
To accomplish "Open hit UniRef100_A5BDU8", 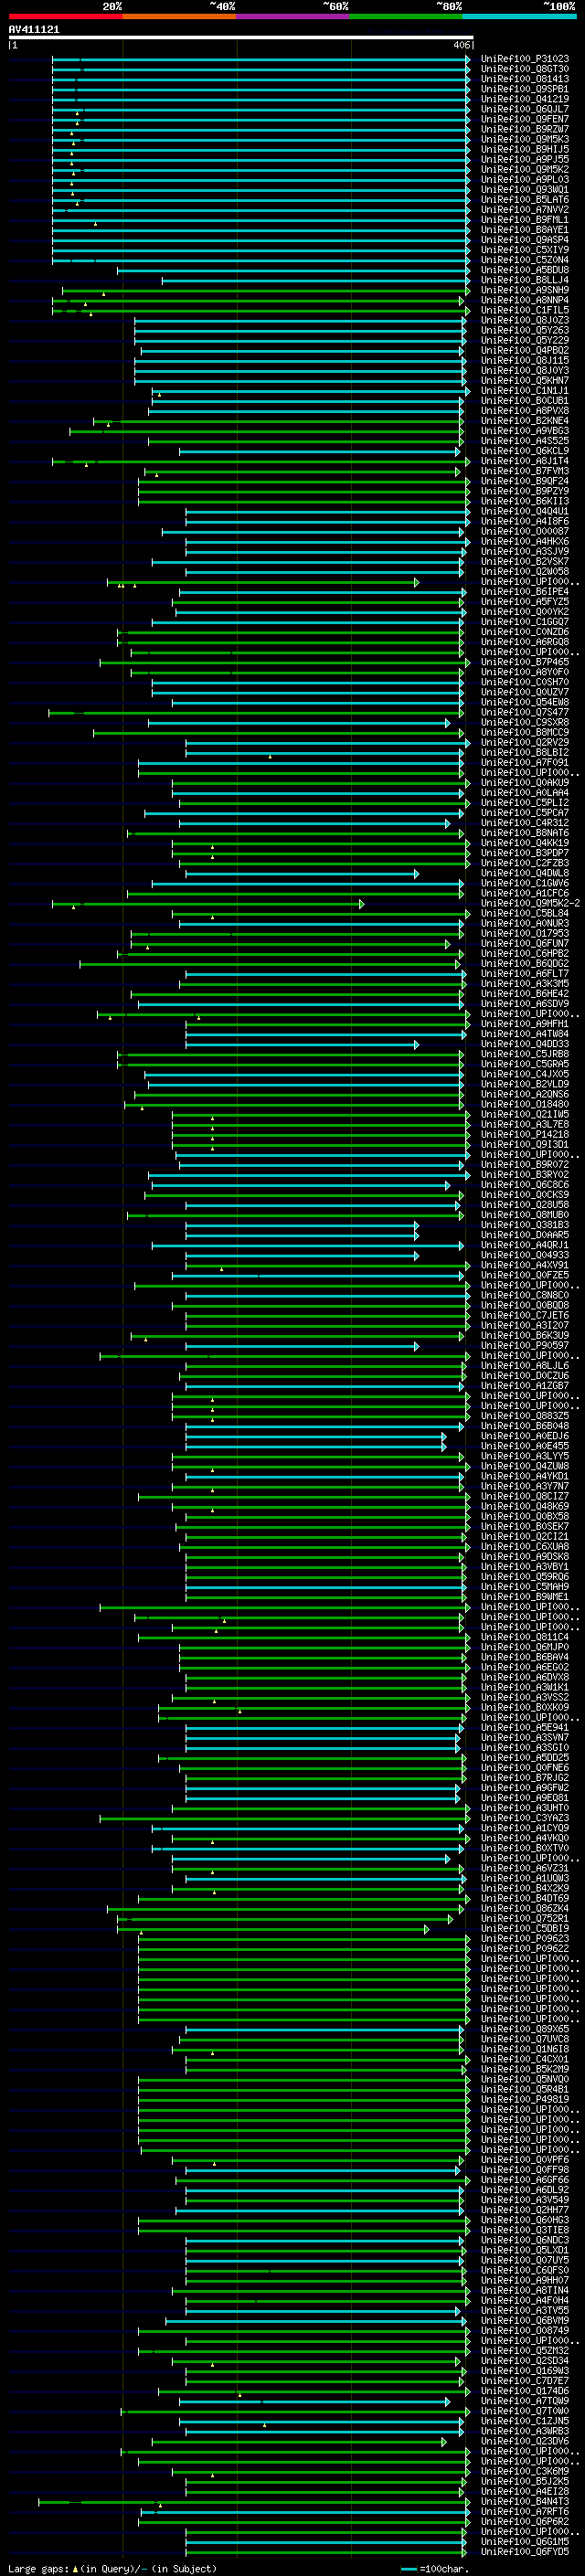I will [524, 270].
